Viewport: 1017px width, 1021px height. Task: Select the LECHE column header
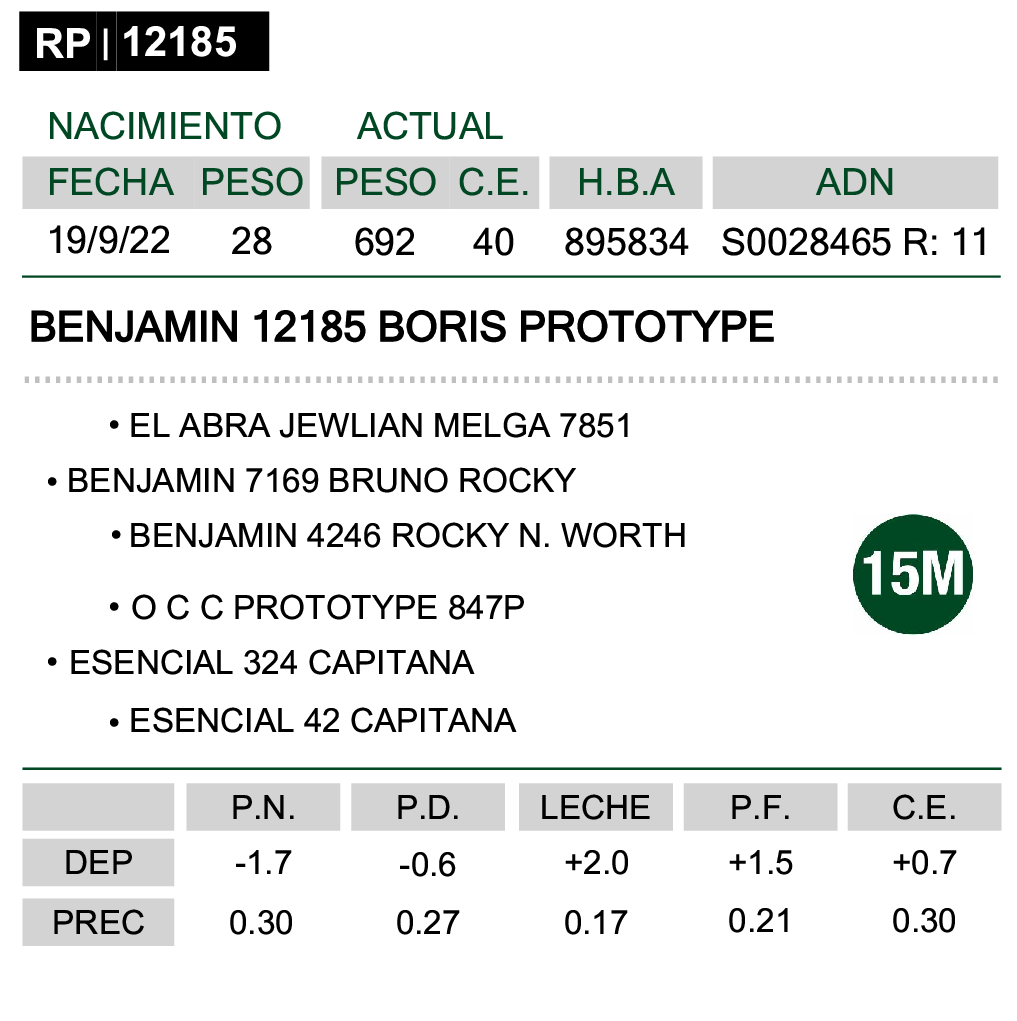595,807
